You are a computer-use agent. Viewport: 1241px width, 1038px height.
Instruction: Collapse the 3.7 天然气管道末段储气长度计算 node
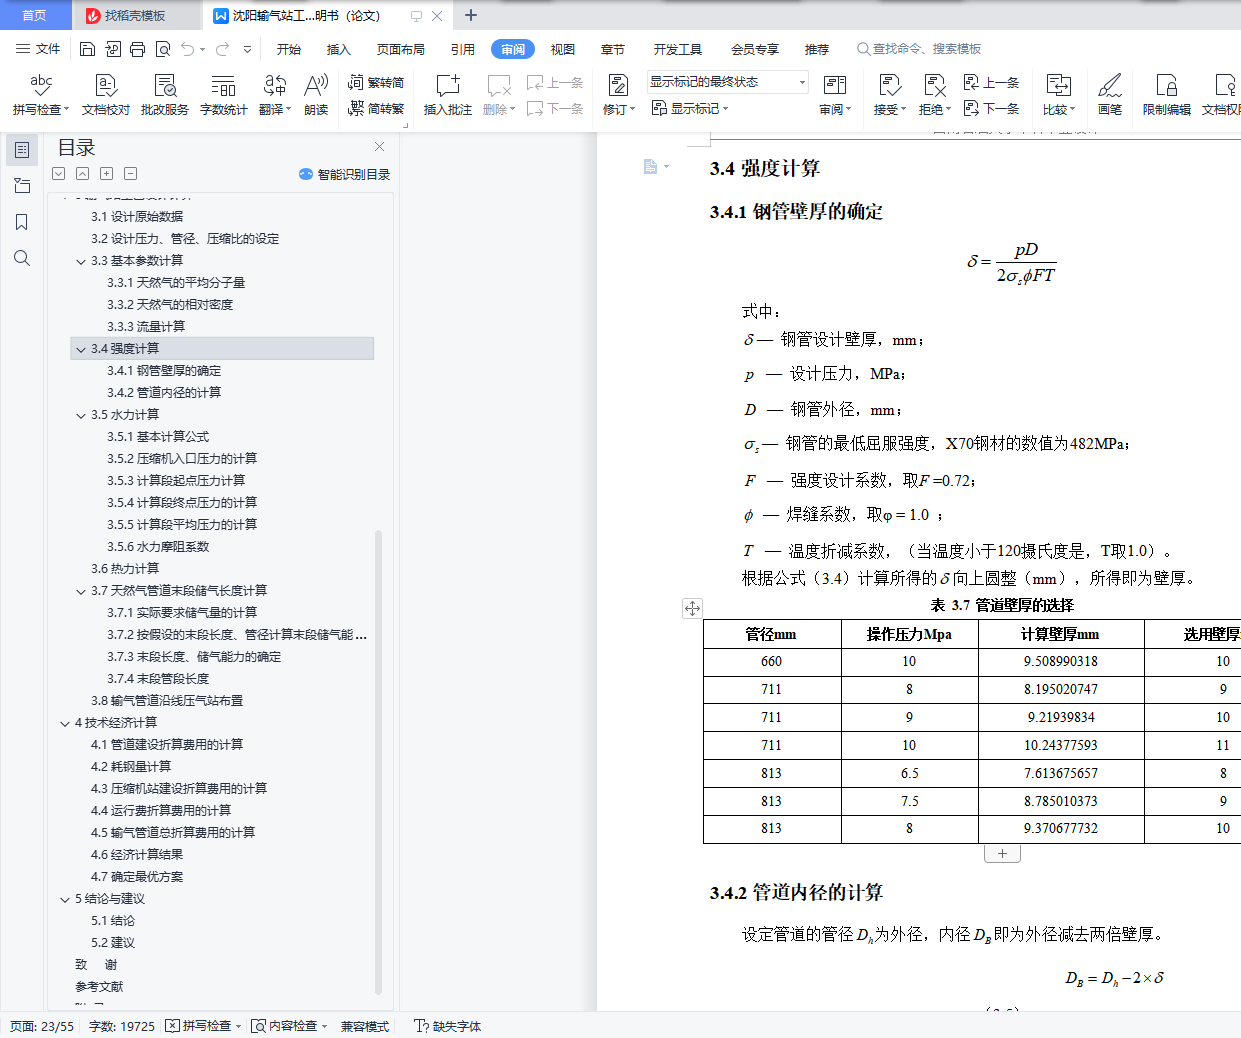(81, 591)
